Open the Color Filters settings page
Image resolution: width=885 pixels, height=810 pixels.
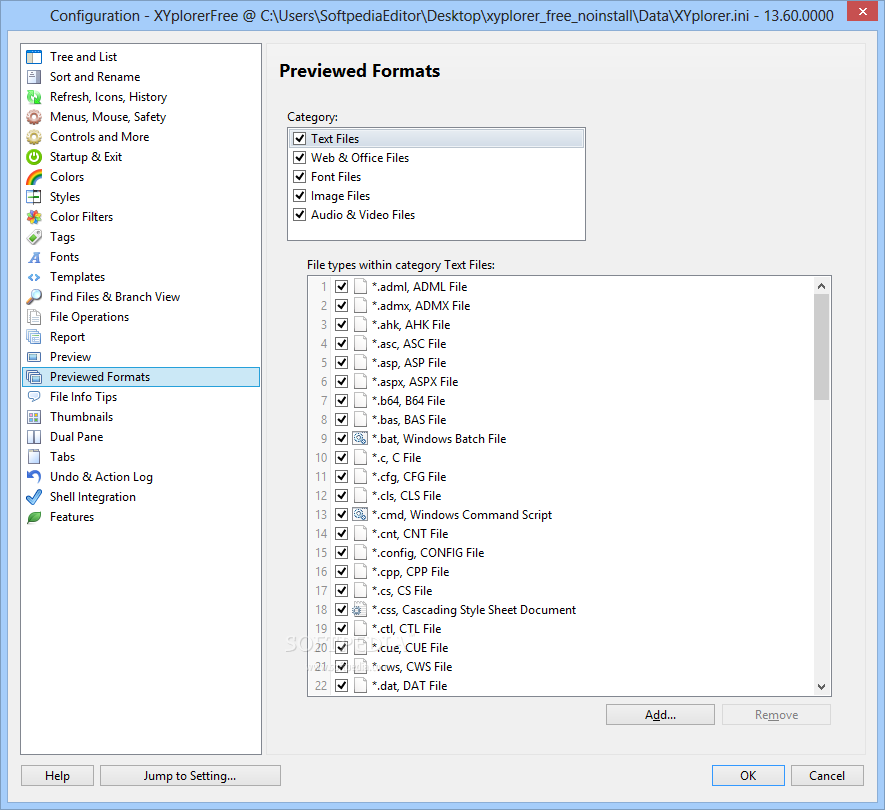[x=141, y=217]
